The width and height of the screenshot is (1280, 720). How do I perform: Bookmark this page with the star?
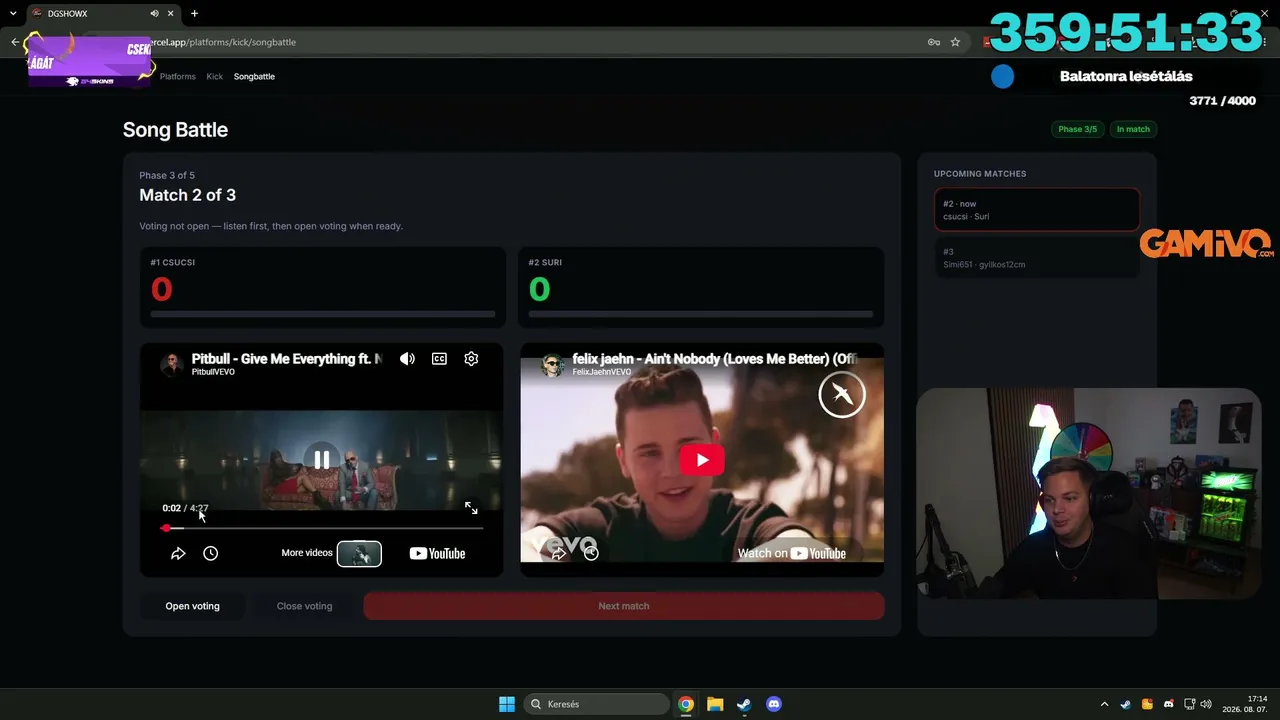coord(955,42)
